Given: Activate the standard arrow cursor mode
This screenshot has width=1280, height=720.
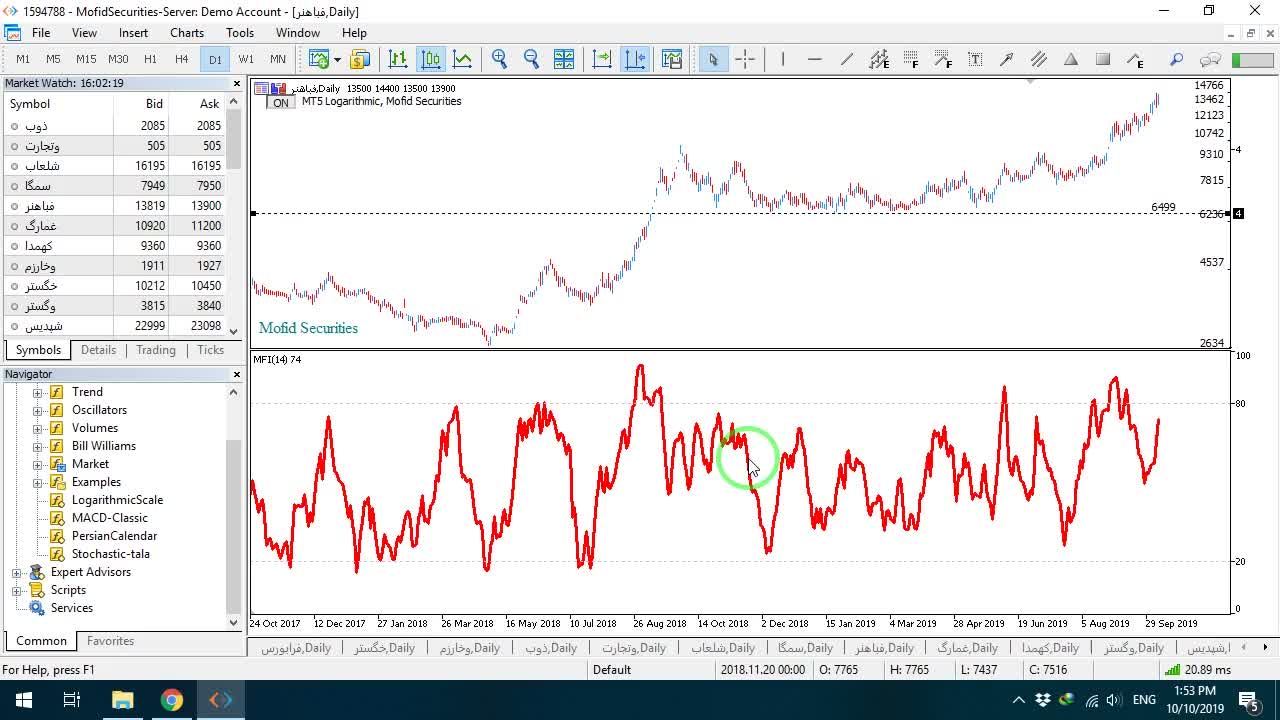Looking at the screenshot, I should (713, 59).
